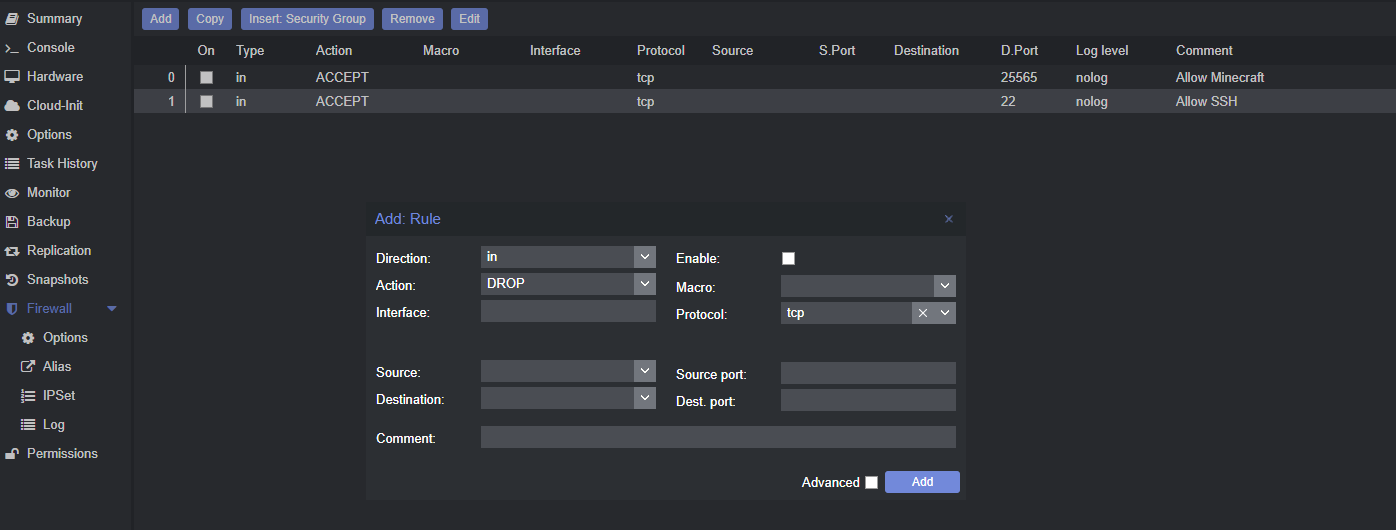
Task: Enable the Allow Minecraft rule checkbox
Action: pos(206,77)
